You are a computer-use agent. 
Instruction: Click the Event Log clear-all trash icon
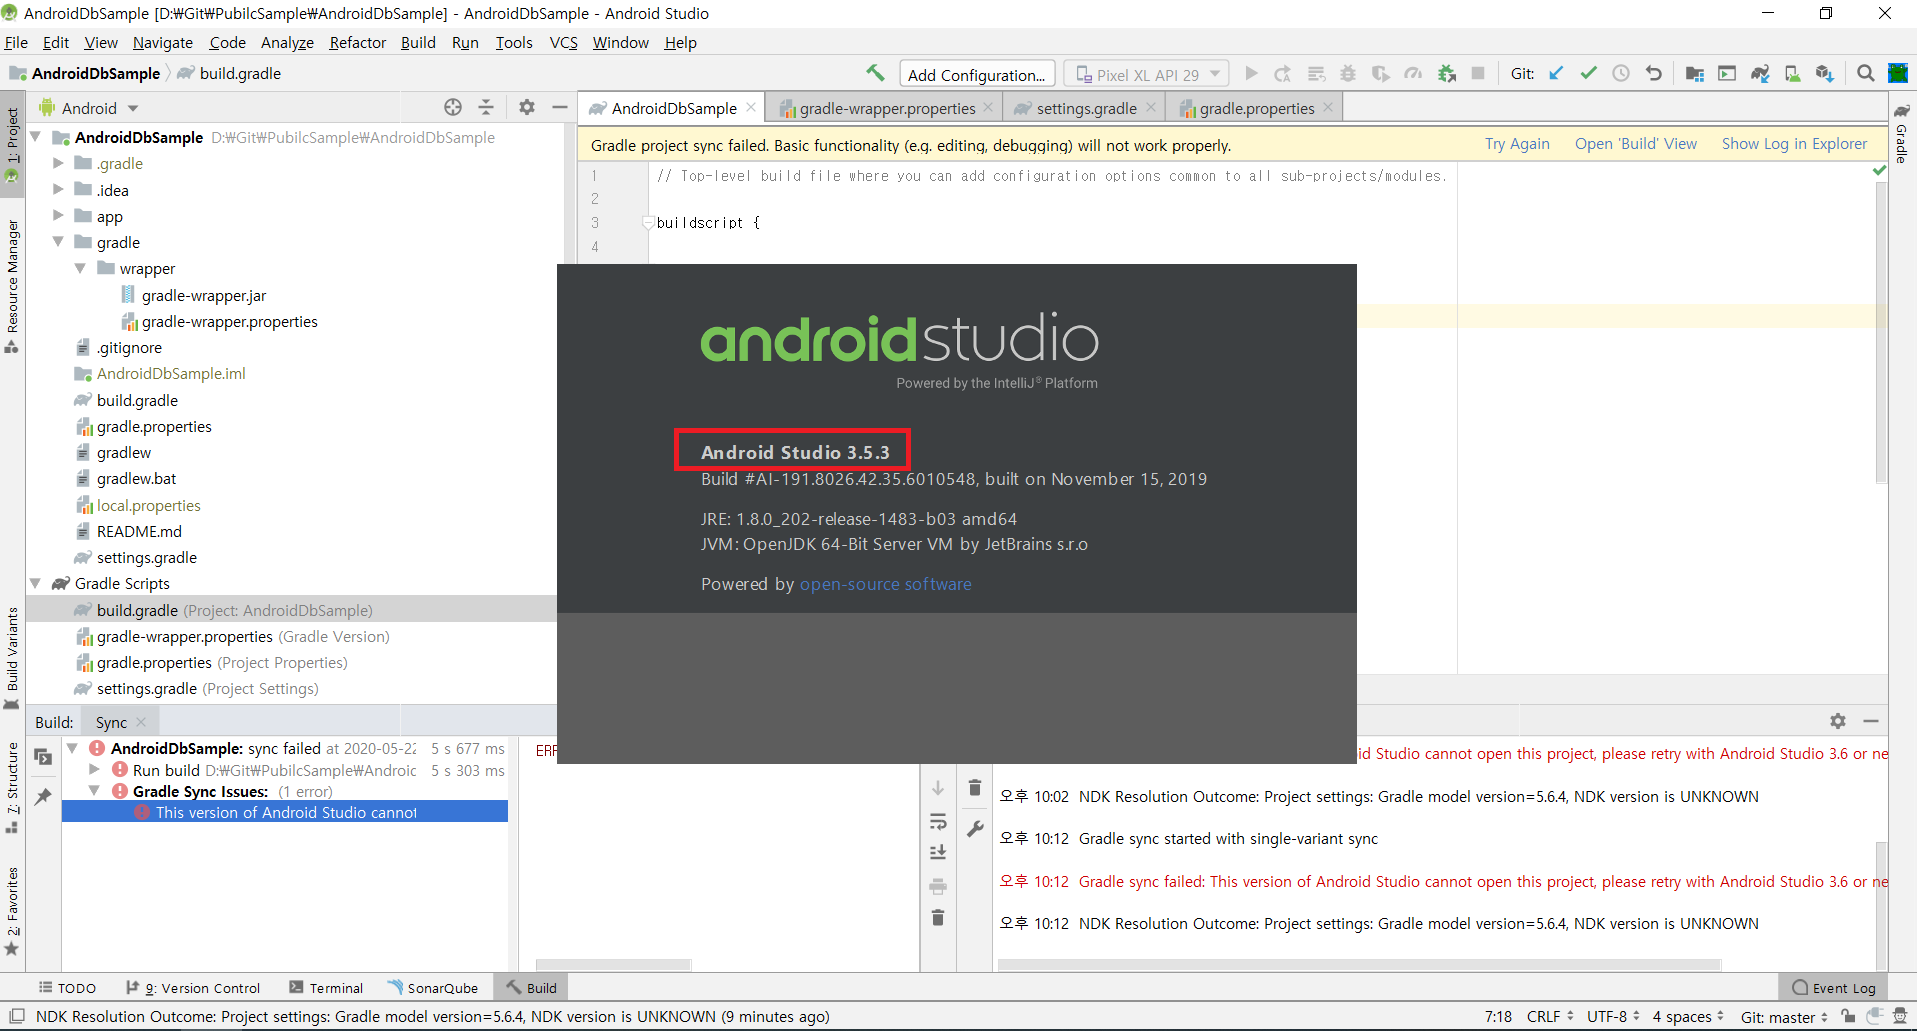(975, 788)
